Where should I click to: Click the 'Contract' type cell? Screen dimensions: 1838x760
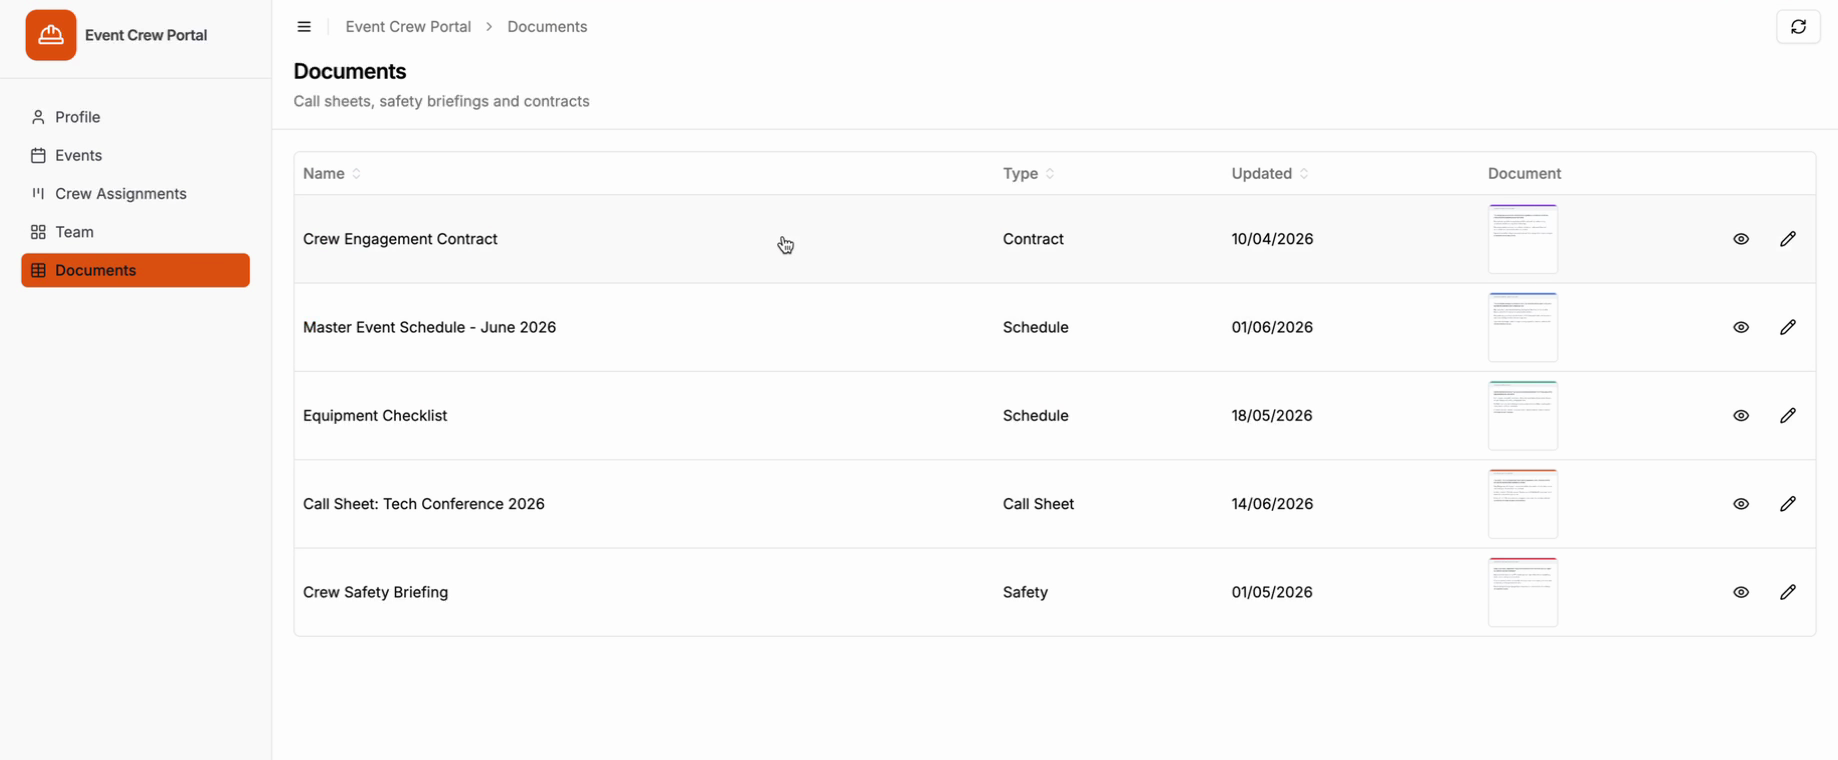[x=1033, y=239]
